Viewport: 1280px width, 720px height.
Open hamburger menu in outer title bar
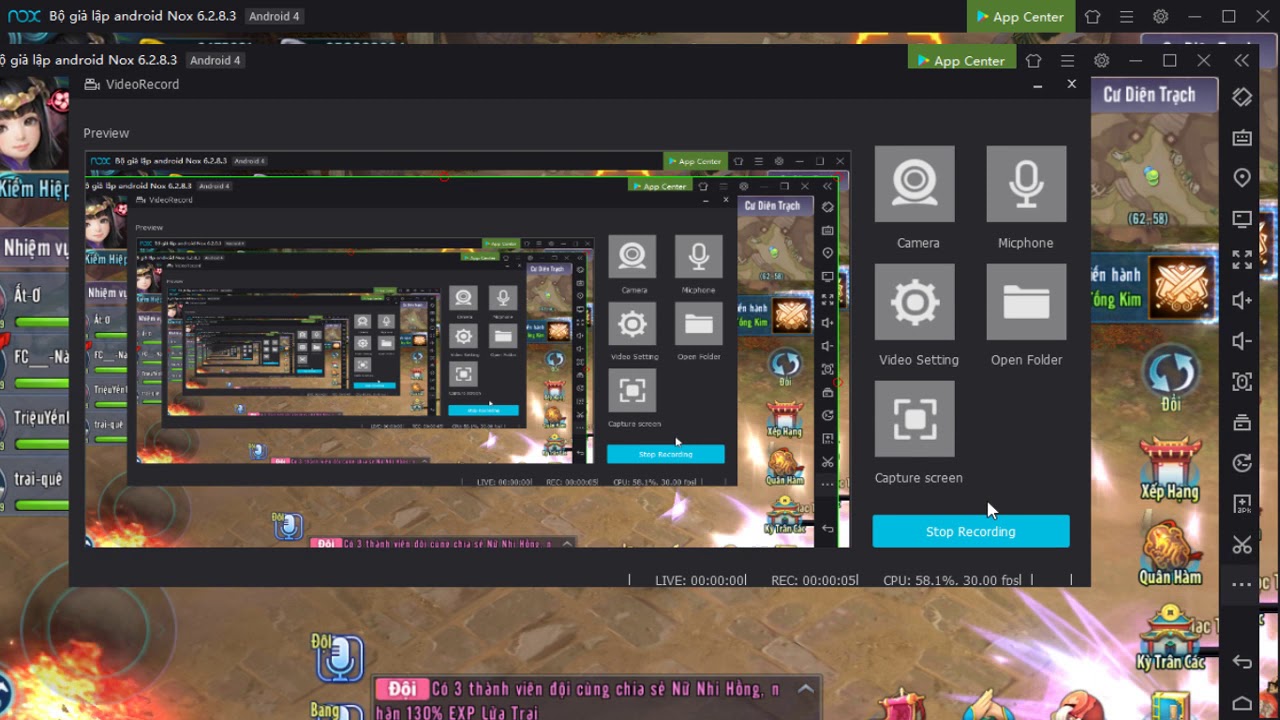point(1126,16)
